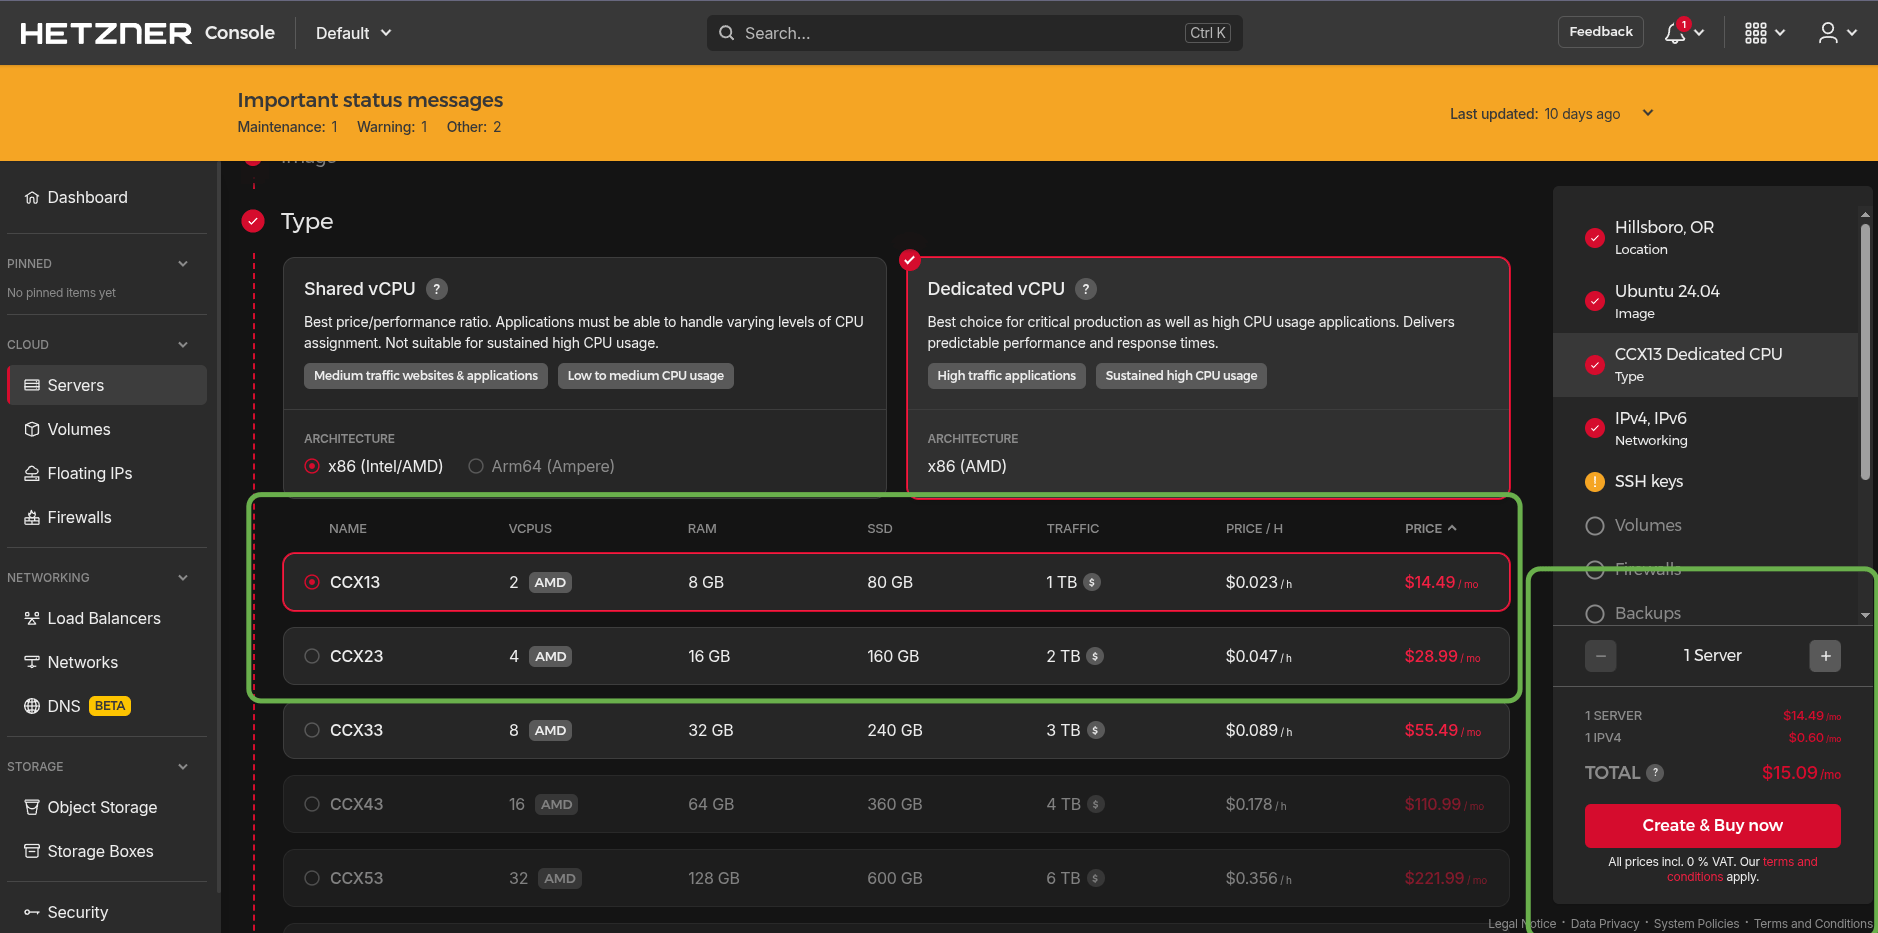Screen dimensions: 1878x933
Task: Jump to Backups step in summary
Action: 1706,613
